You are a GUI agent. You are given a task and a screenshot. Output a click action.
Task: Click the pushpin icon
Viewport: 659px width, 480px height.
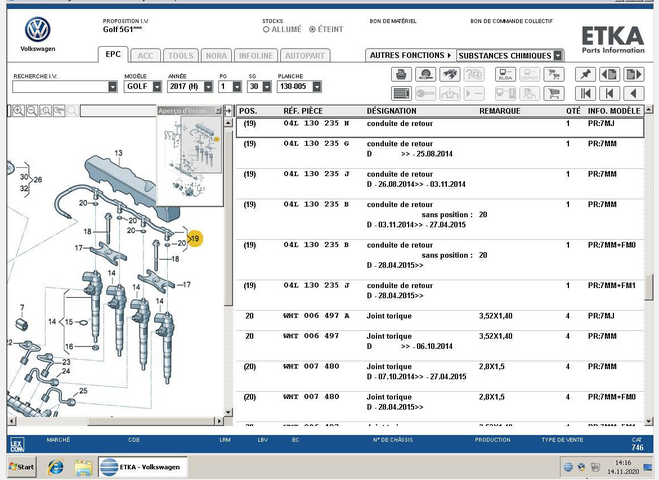tap(585, 75)
